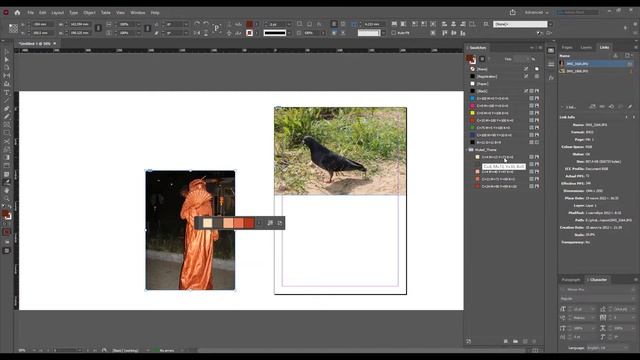The image size is (640, 360).
Task: Open the File menu
Action: coord(31,13)
